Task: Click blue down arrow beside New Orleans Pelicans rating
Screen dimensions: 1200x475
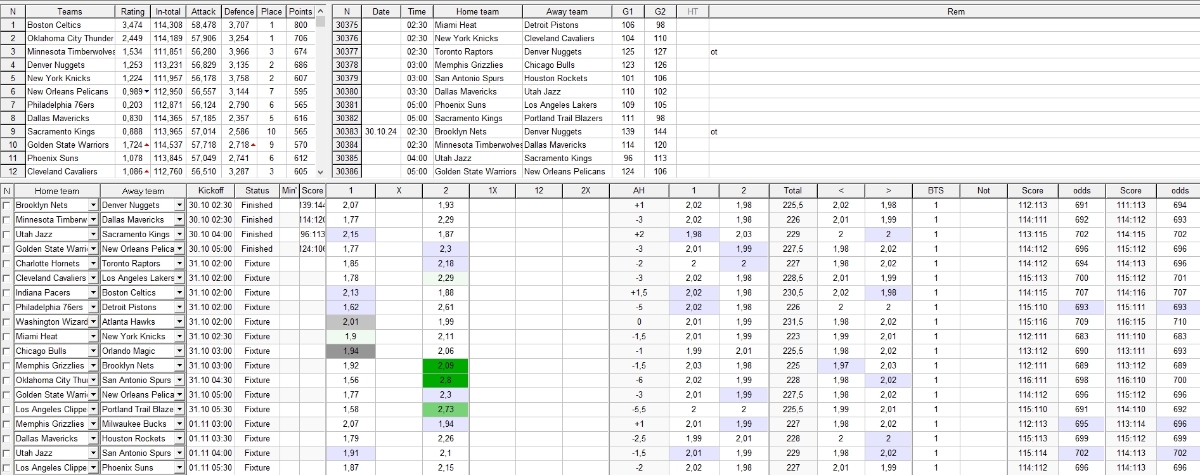Action: coord(147,91)
